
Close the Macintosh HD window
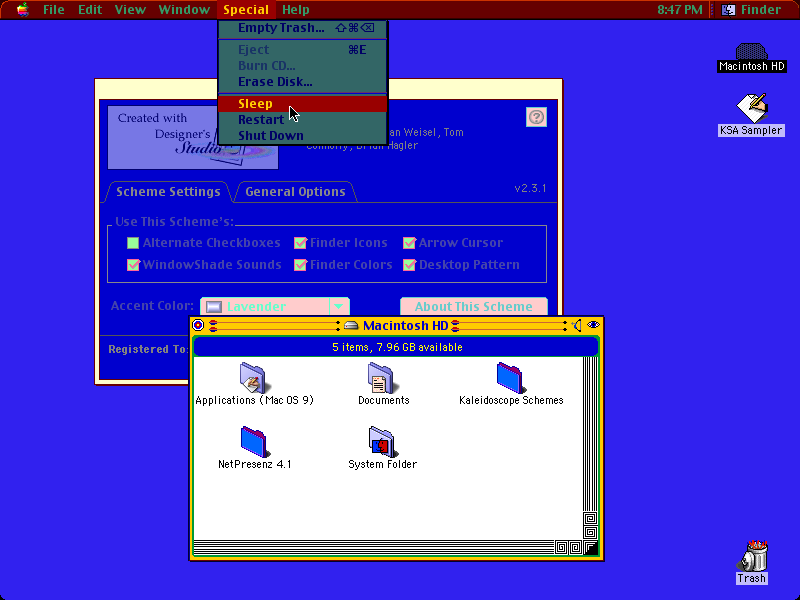click(x=198, y=325)
